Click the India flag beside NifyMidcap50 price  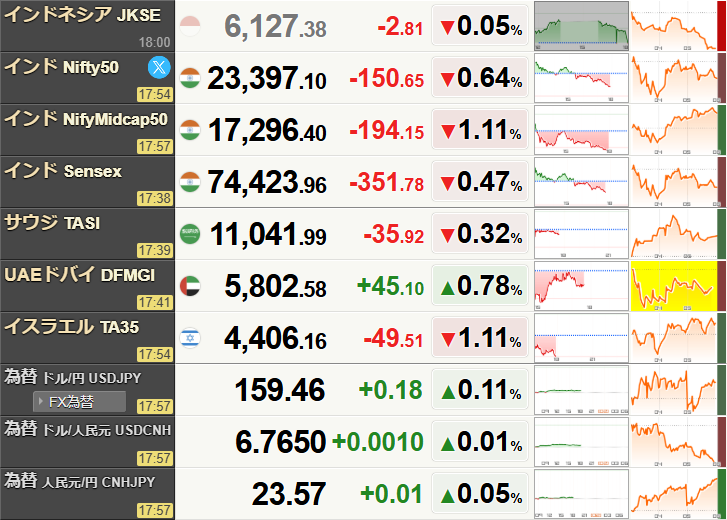(190, 130)
